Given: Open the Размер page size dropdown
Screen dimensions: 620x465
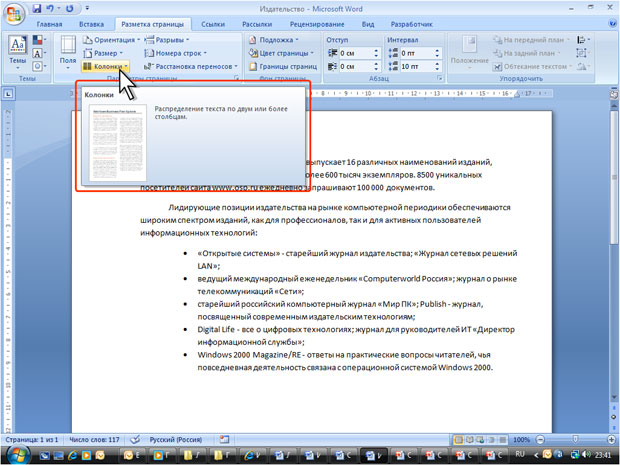Looking at the screenshot, I should [x=104, y=53].
